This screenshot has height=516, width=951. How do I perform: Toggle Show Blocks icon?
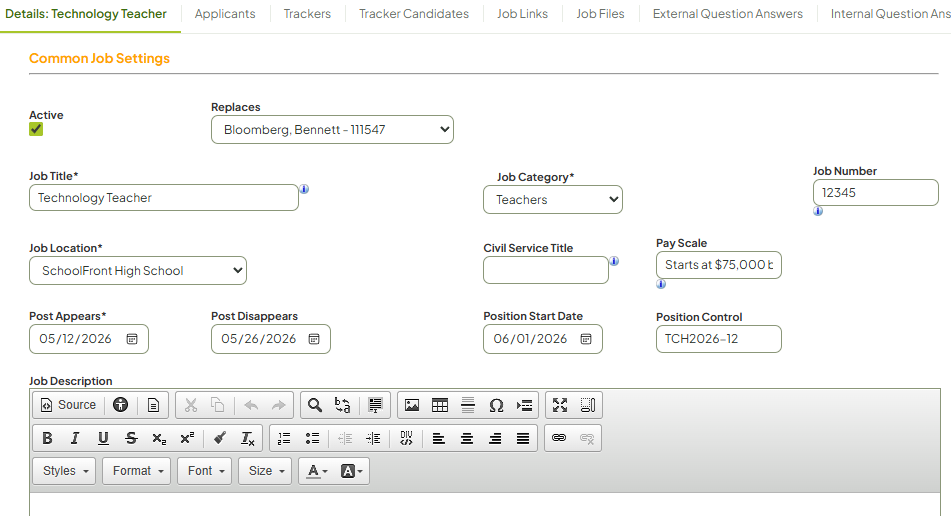588,405
